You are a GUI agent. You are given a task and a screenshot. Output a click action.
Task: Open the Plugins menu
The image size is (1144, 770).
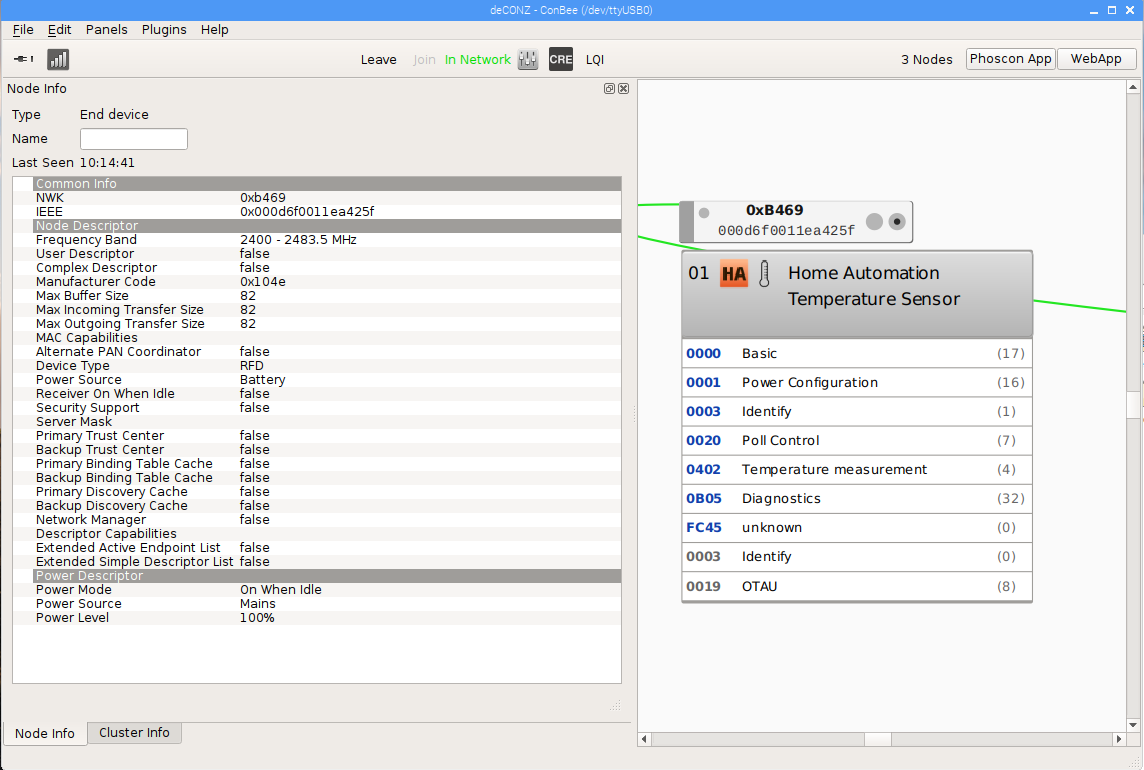coord(164,29)
